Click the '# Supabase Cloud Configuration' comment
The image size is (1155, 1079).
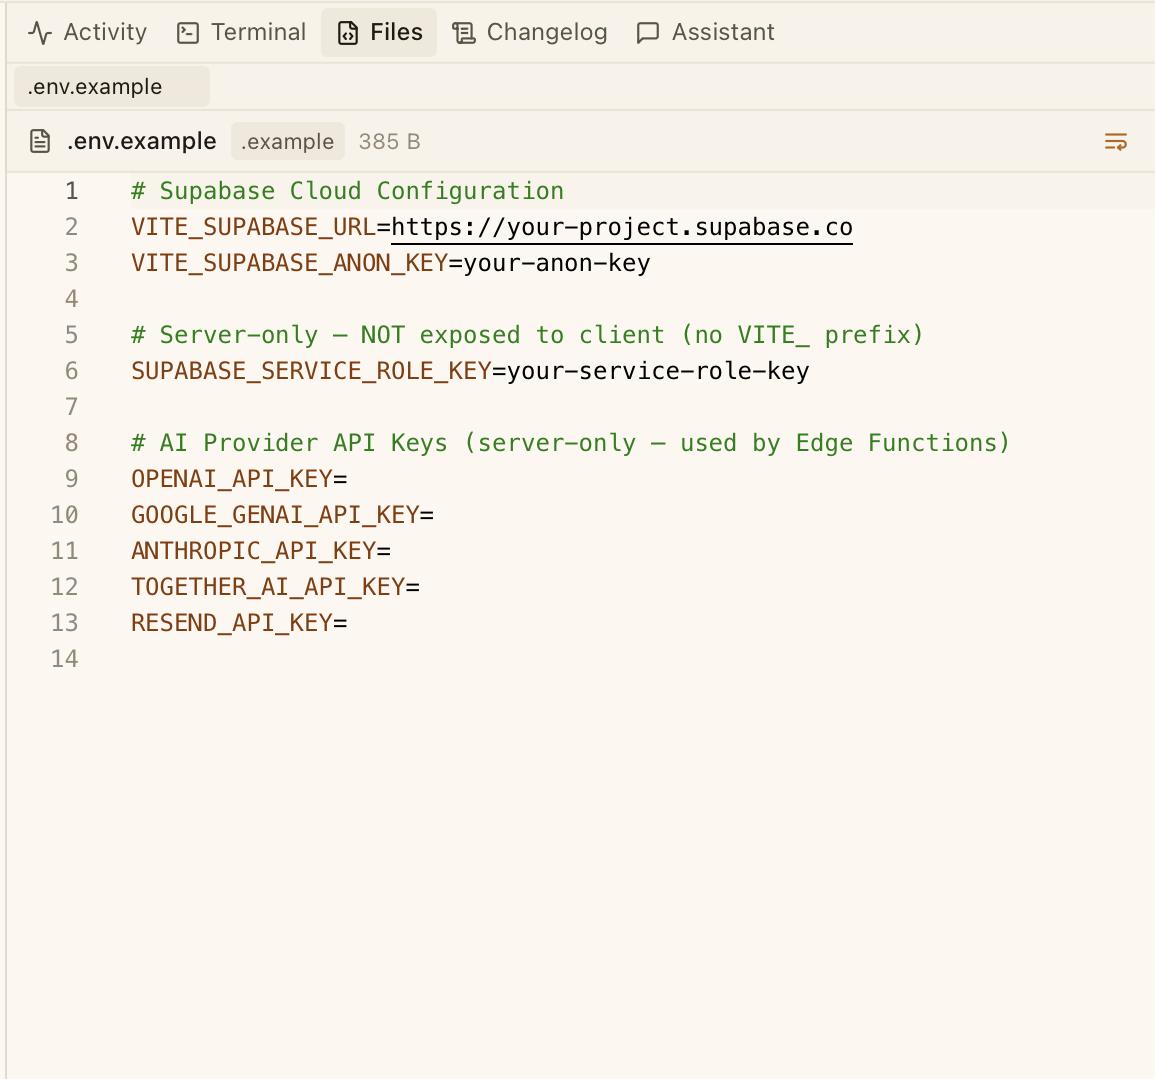tap(347, 191)
